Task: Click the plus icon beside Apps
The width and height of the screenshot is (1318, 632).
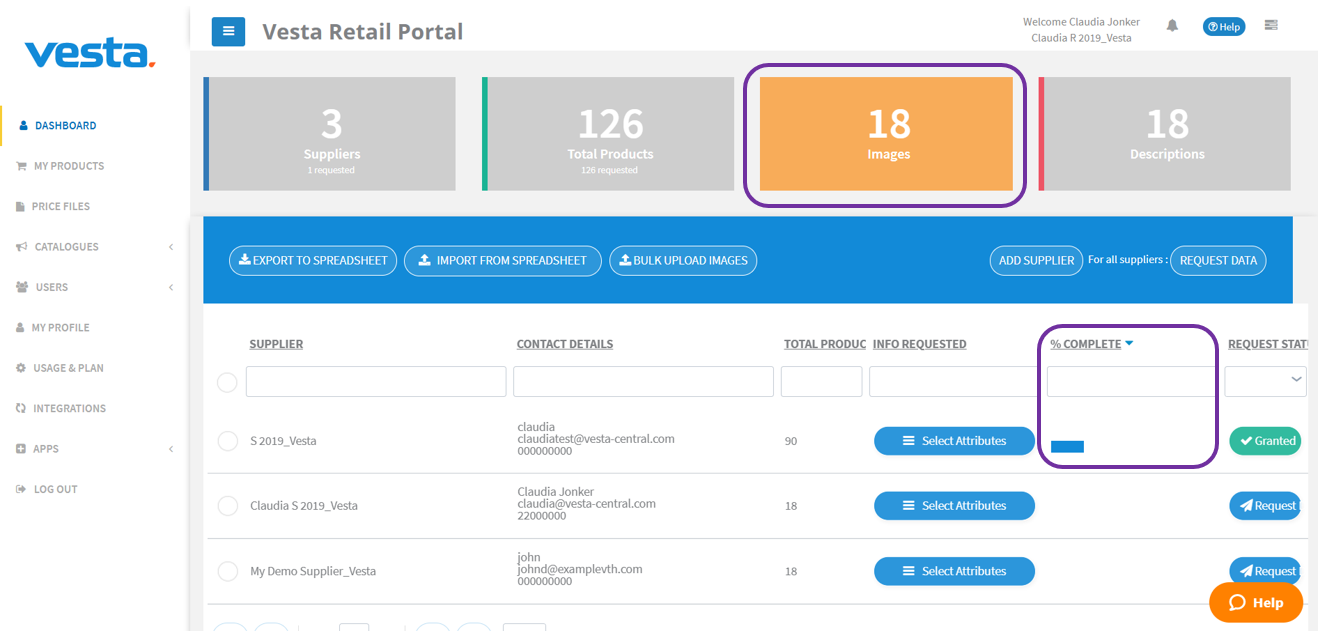Action: pyautogui.click(x=21, y=449)
